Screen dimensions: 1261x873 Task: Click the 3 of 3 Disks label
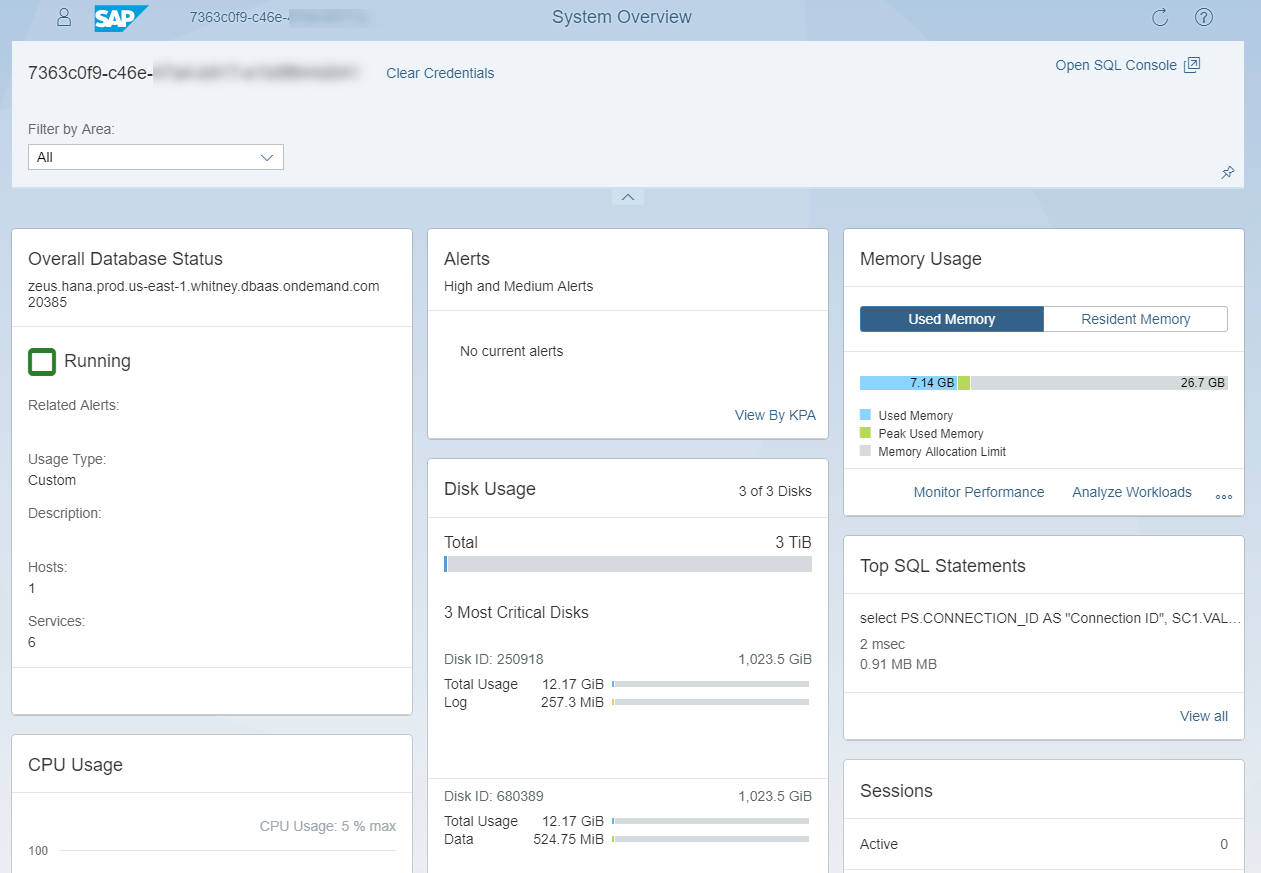pos(775,491)
